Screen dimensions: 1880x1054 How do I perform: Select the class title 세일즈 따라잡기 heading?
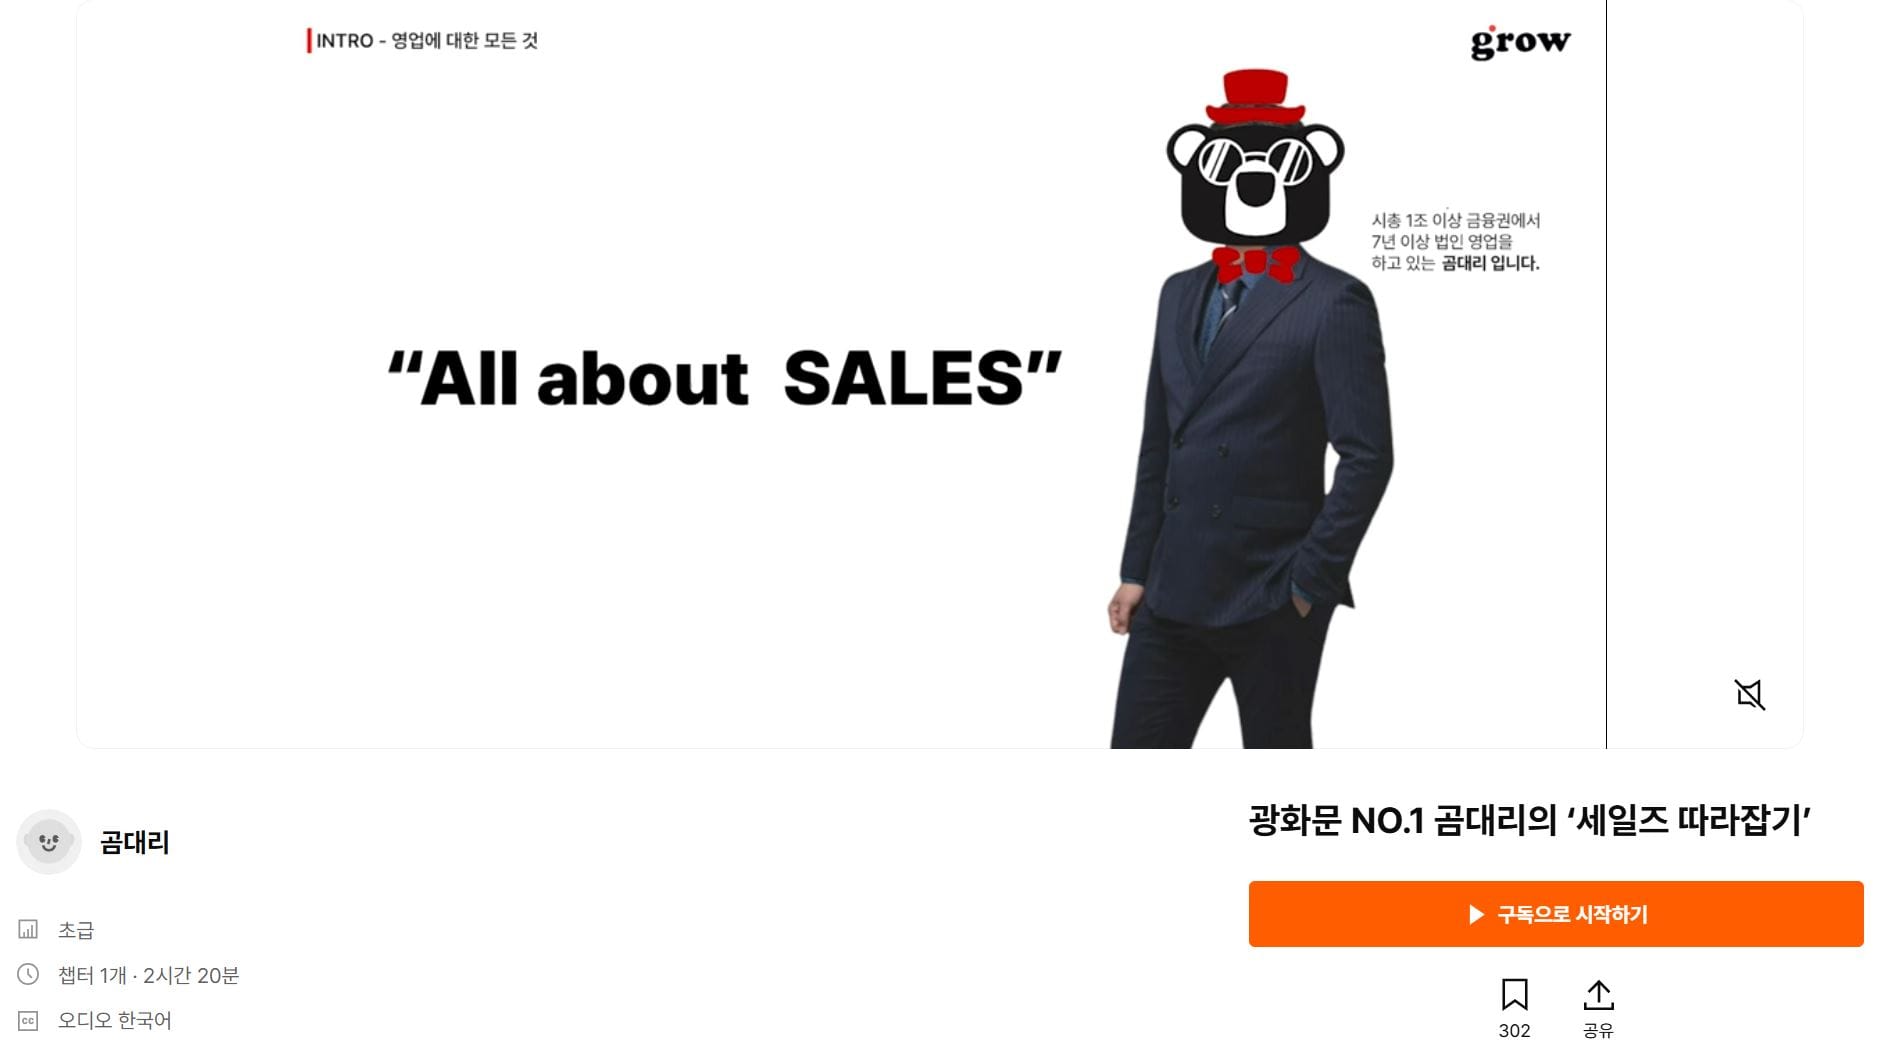tap(1530, 821)
